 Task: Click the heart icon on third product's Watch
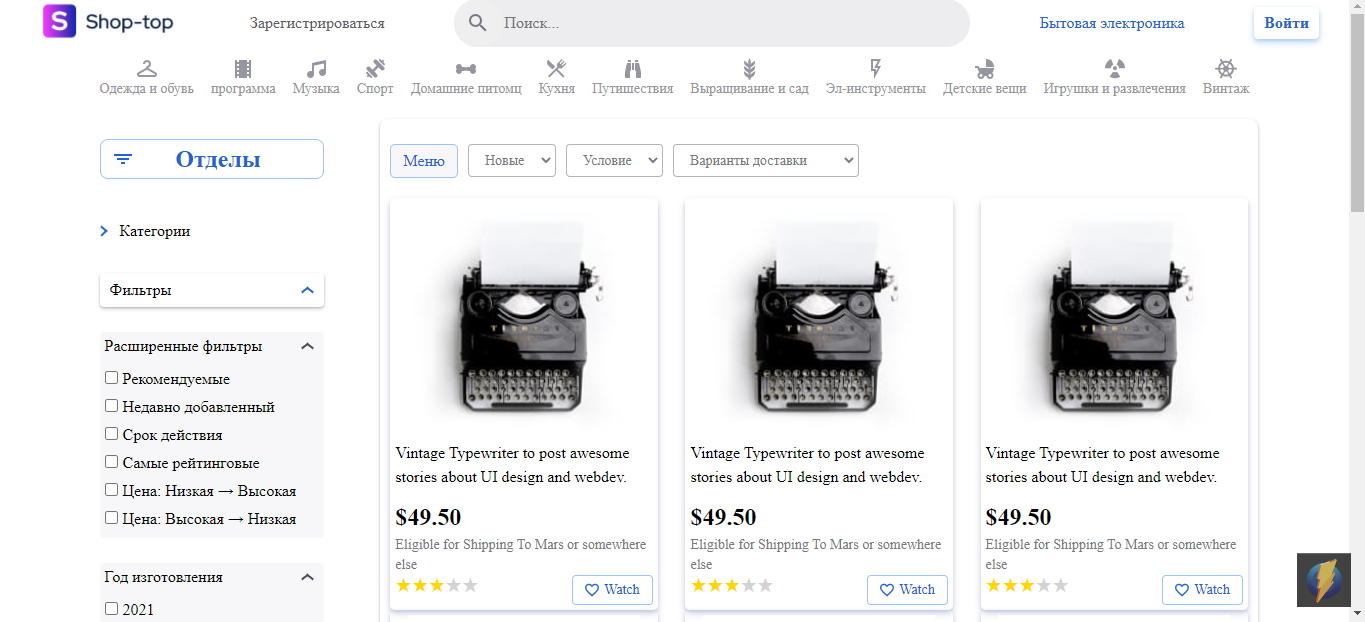pos(1181,590)
